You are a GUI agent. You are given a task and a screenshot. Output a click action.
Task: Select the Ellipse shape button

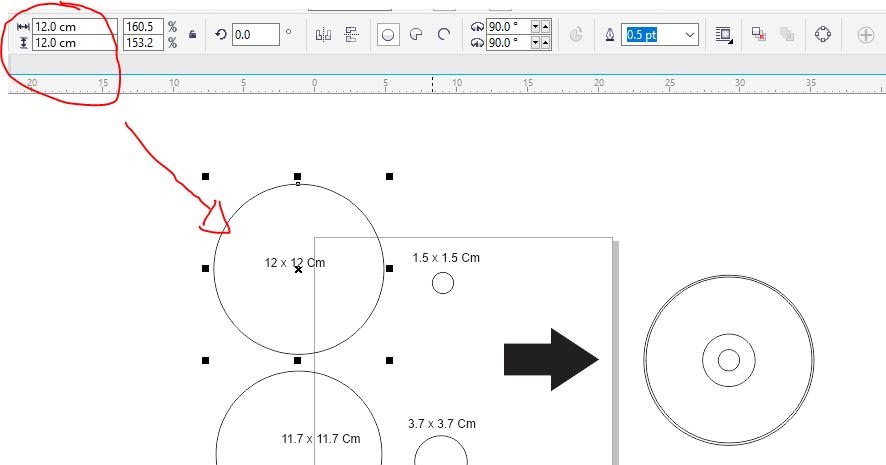[x=388, y=35]
